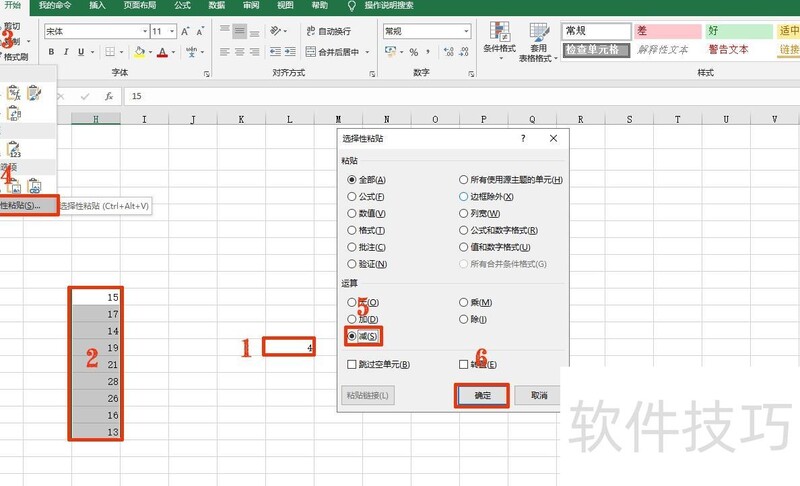Viewport: 800px width, 486px height.
Task: Open 套用表格格式 table styles
Action: pyautogui.click(x=538, y=43)
